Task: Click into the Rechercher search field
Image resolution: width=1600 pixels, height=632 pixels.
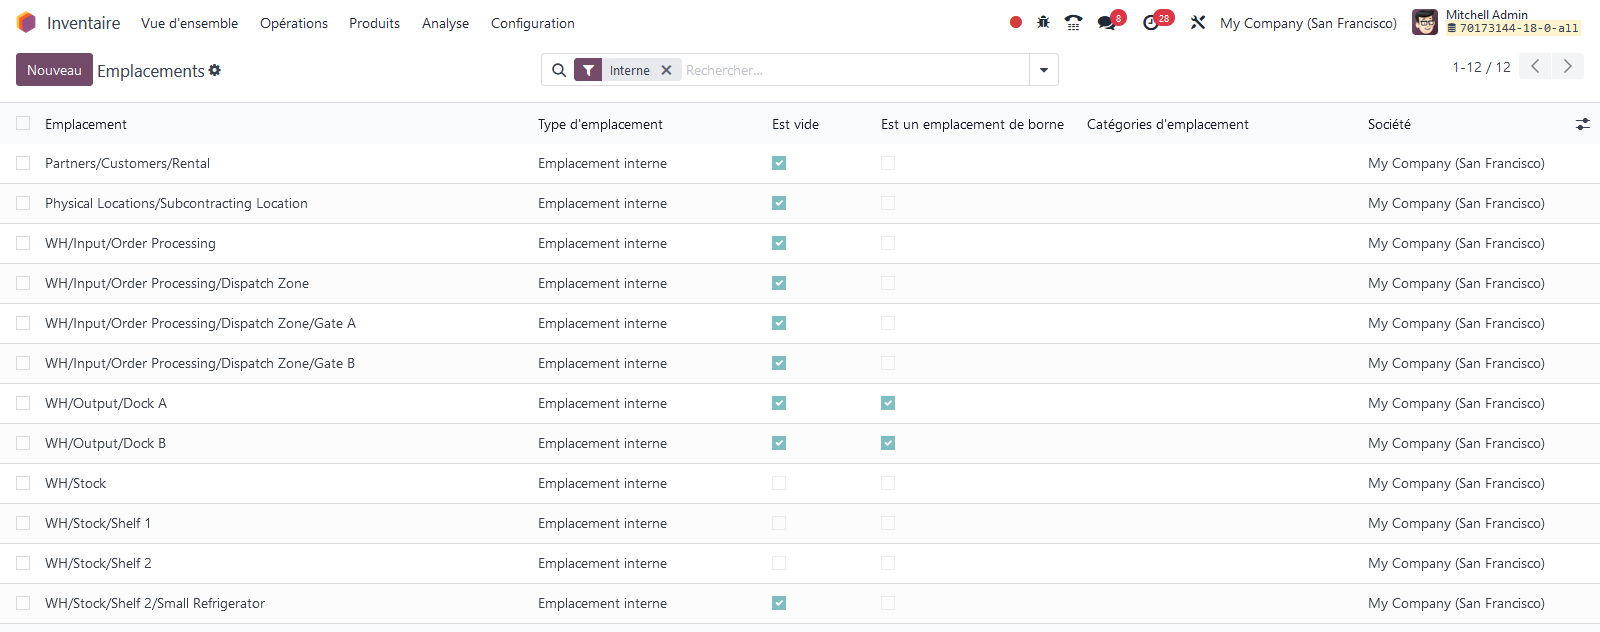Action: 850,70
